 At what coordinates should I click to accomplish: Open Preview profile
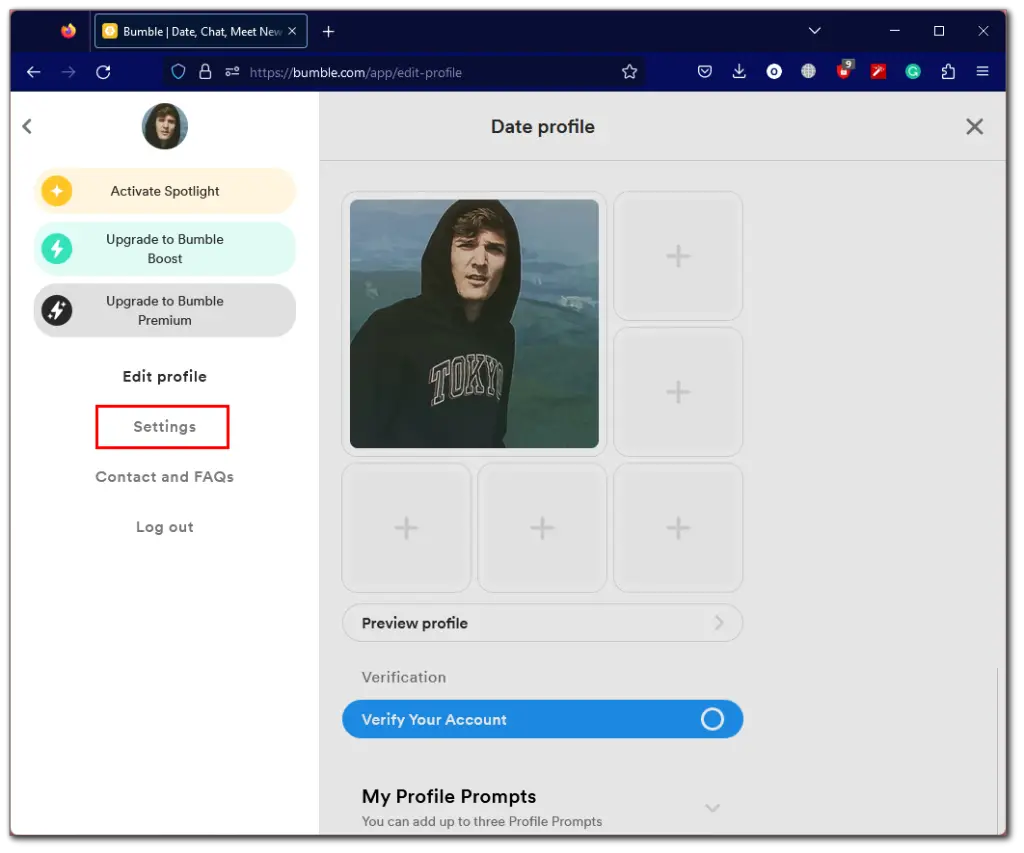(542, 622)
